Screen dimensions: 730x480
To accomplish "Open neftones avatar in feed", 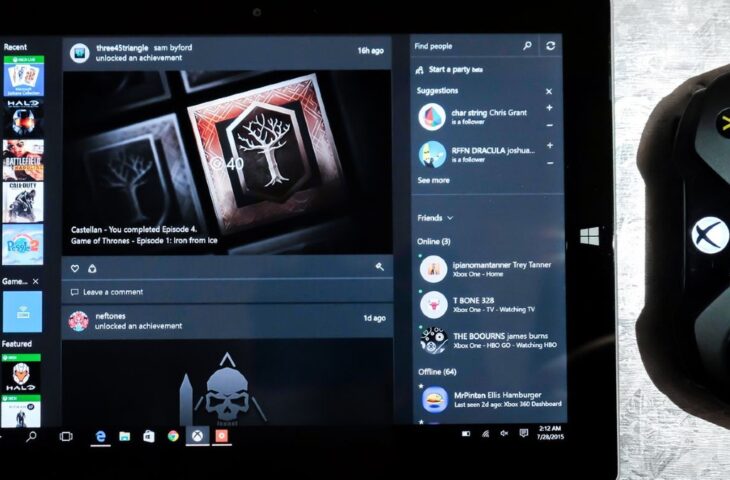I will coord(79,321).
